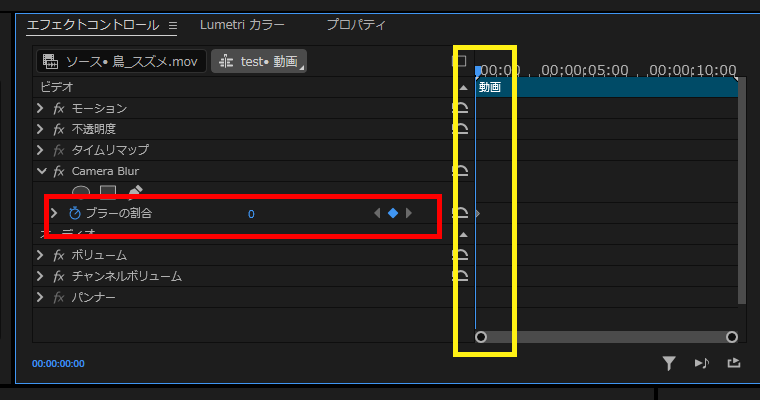This screenshot has height=400, width=760.
Task: Reset the ボリューム effect
Action: coord(460,255)
